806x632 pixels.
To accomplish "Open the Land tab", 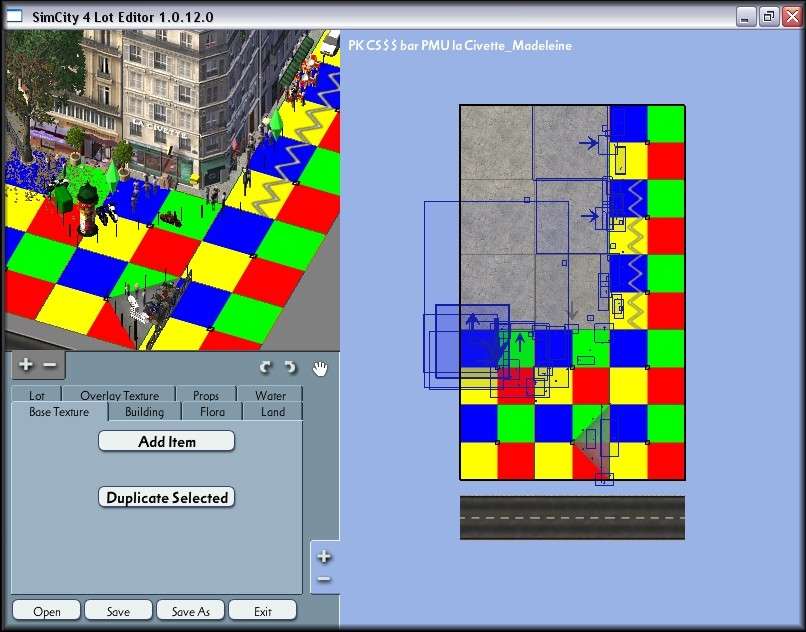I will [x=272, y=411].
